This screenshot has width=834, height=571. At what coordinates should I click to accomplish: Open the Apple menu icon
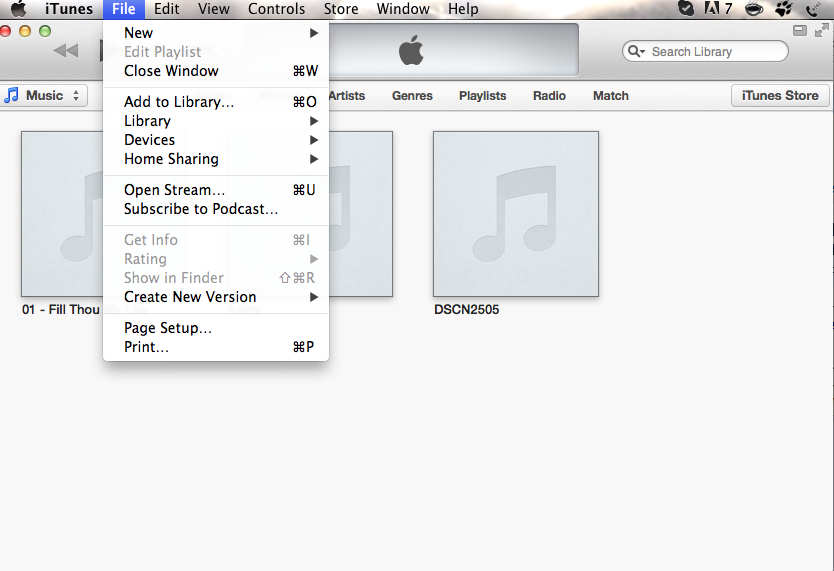[x=19, y=9]
